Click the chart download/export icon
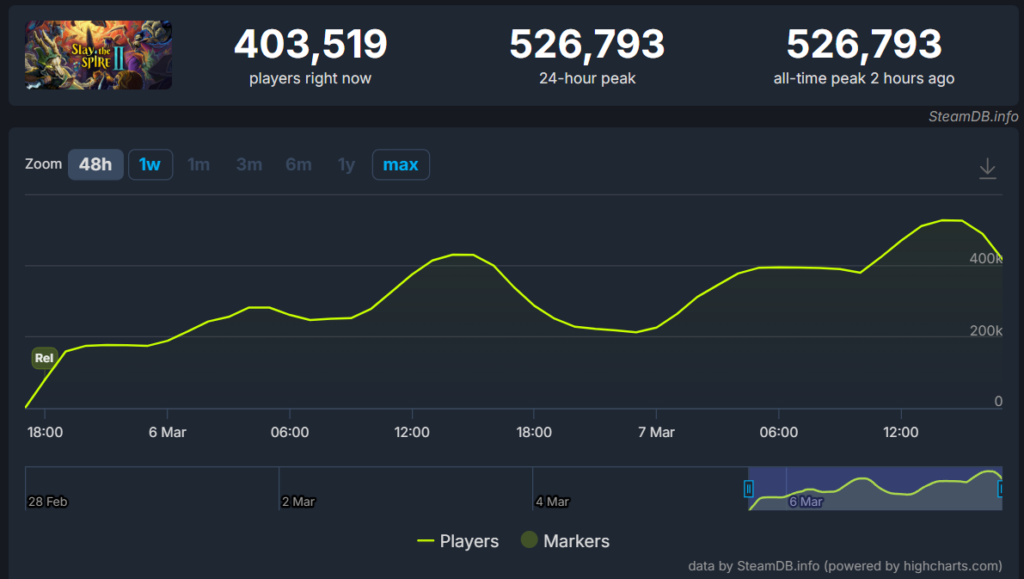The image size is (1024, 579). [988, 168]
